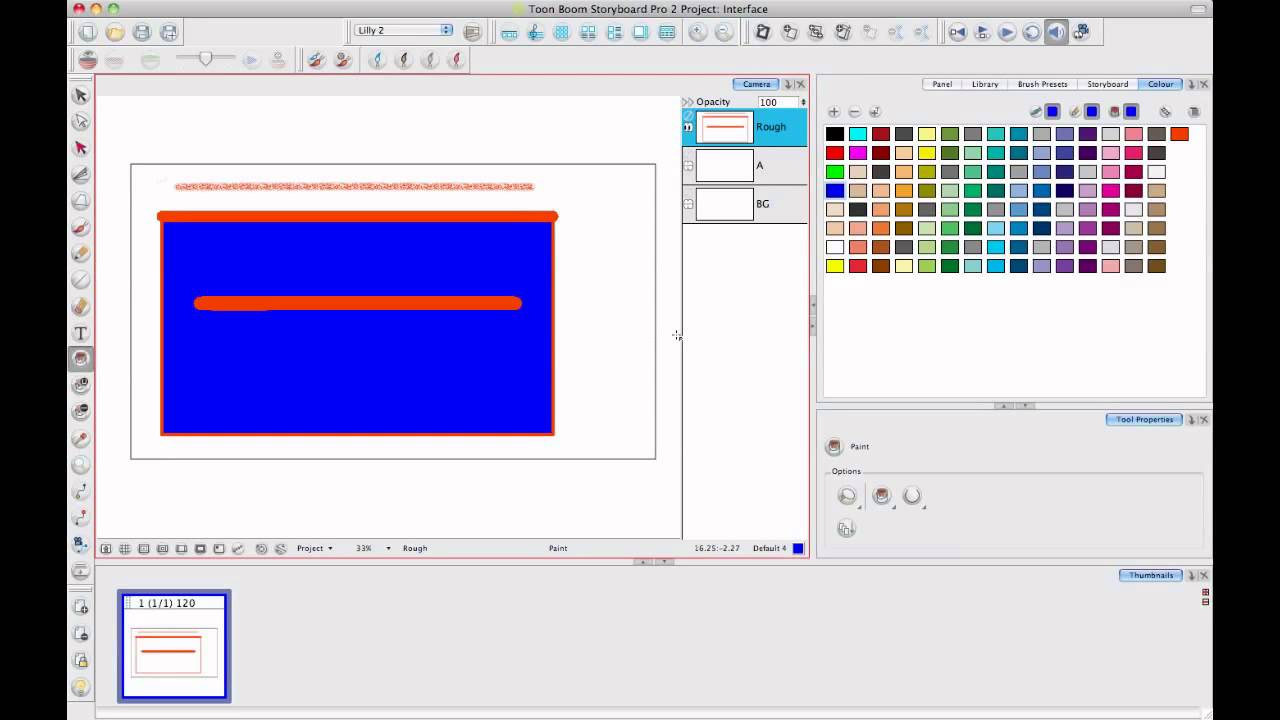Select the active Paint bucket tool in left toolbar
This screenshot has width=1280, height=720.
[x=81, y=359]
